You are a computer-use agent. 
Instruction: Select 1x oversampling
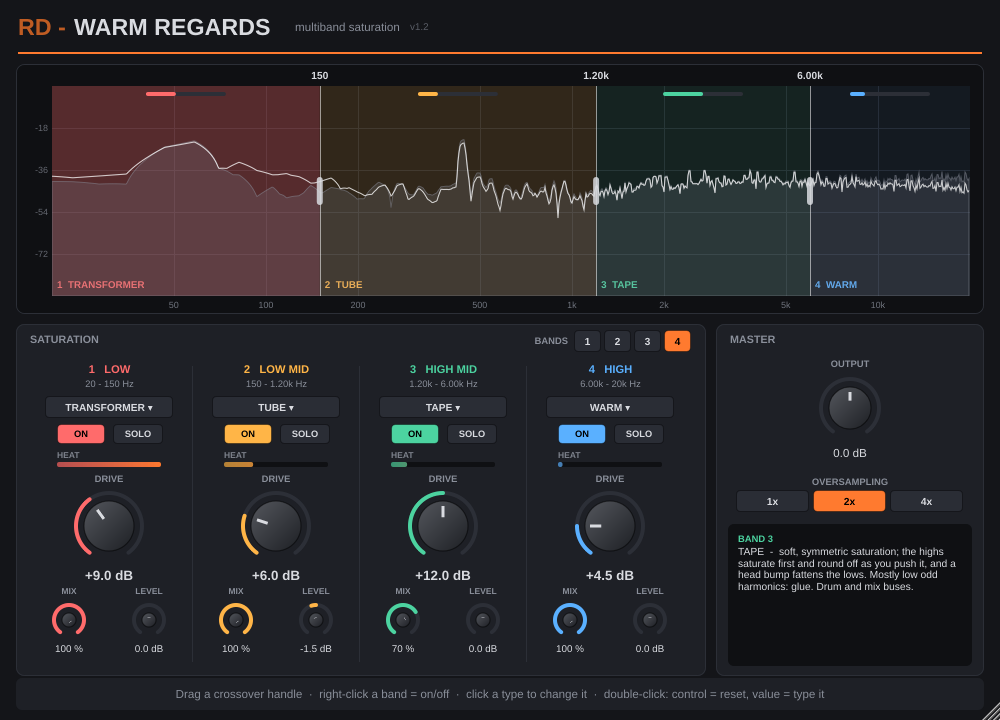click(x=772, y=501)
